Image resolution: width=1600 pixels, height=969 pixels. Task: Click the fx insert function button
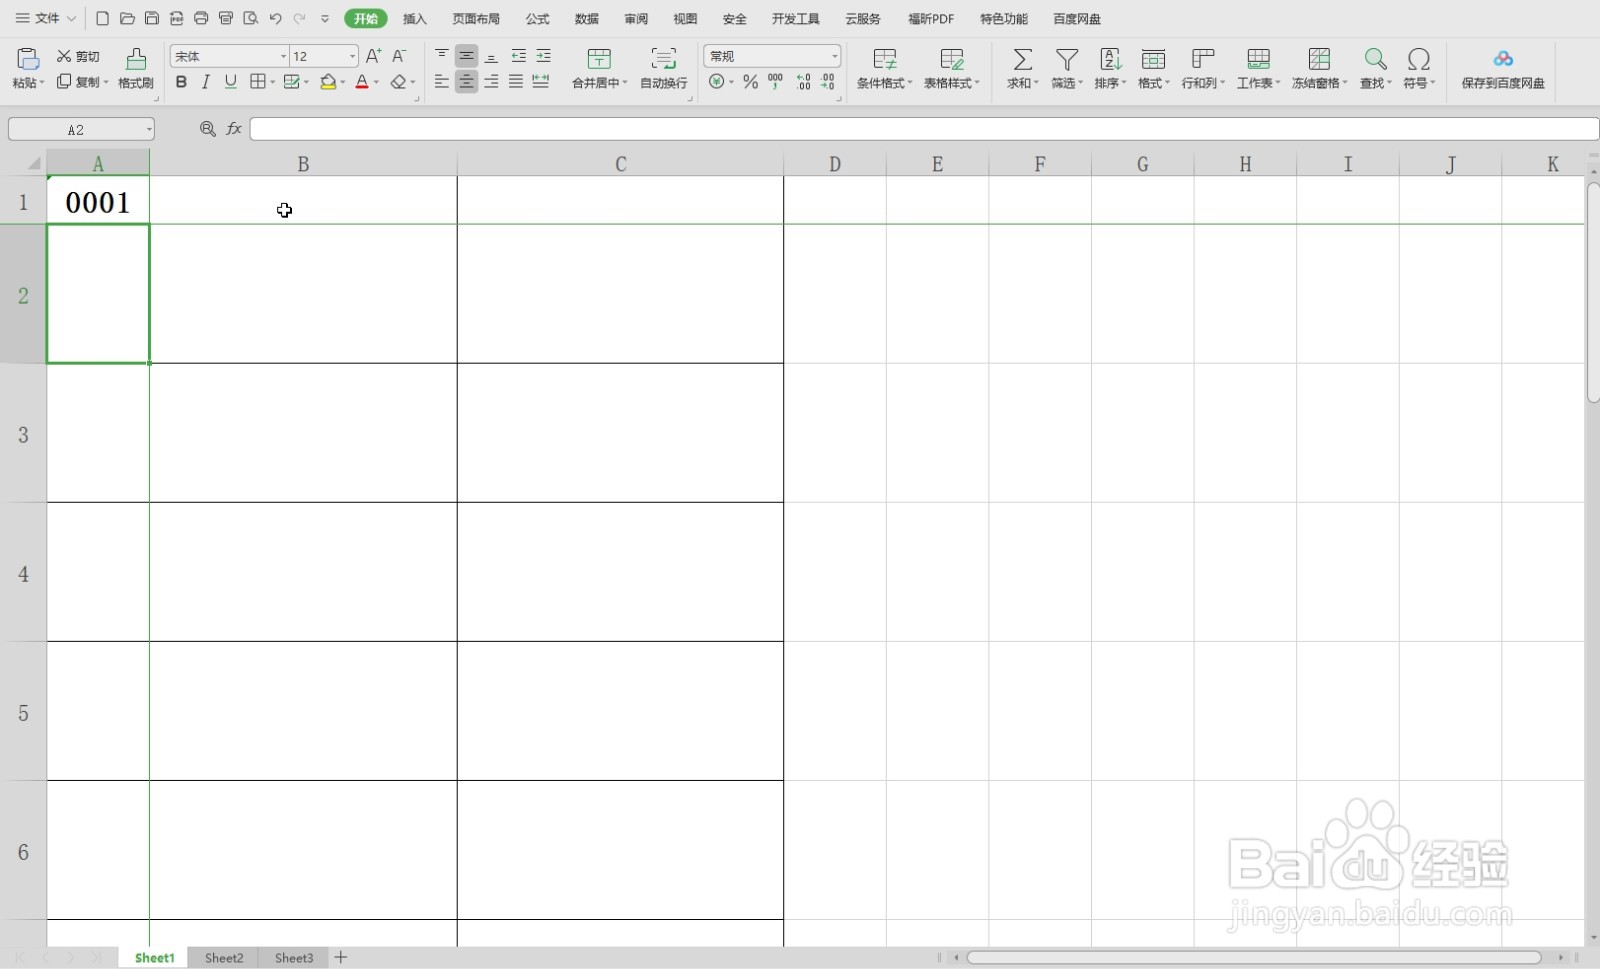click(234, 129)
